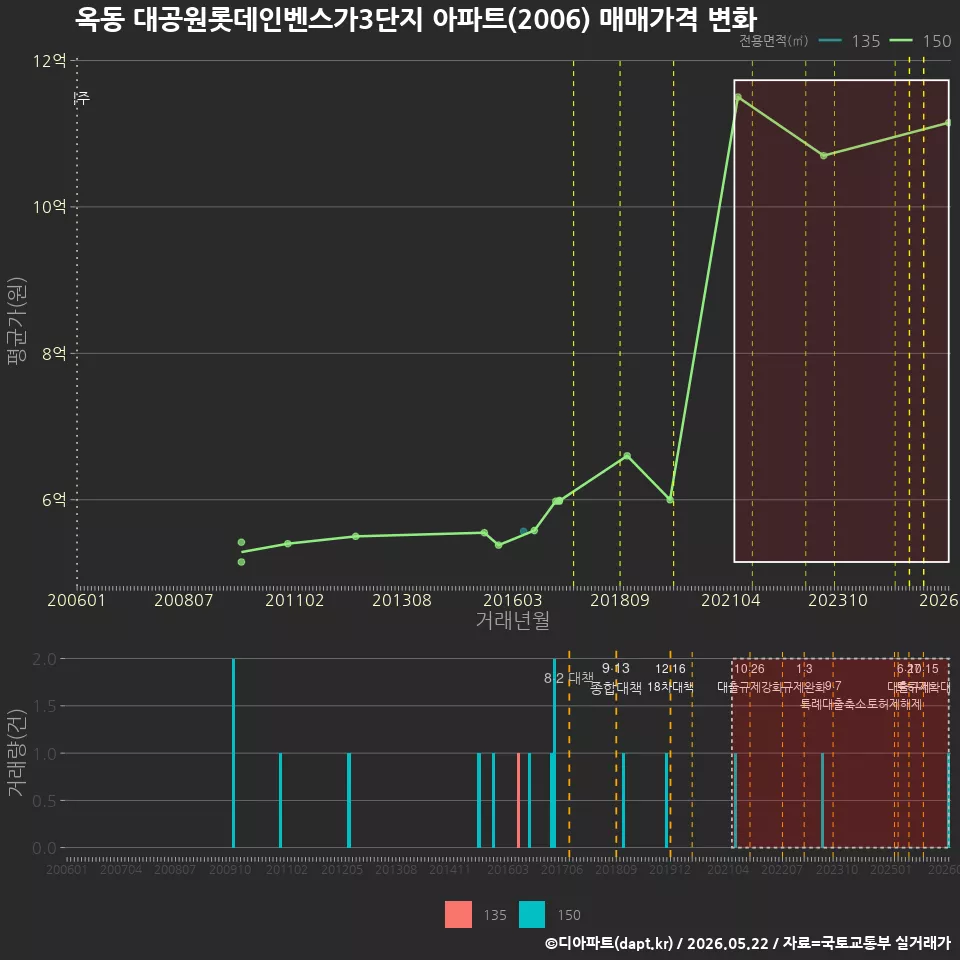
Task: Click the last price point at the right edge
Action: click(x=948, y=122)
